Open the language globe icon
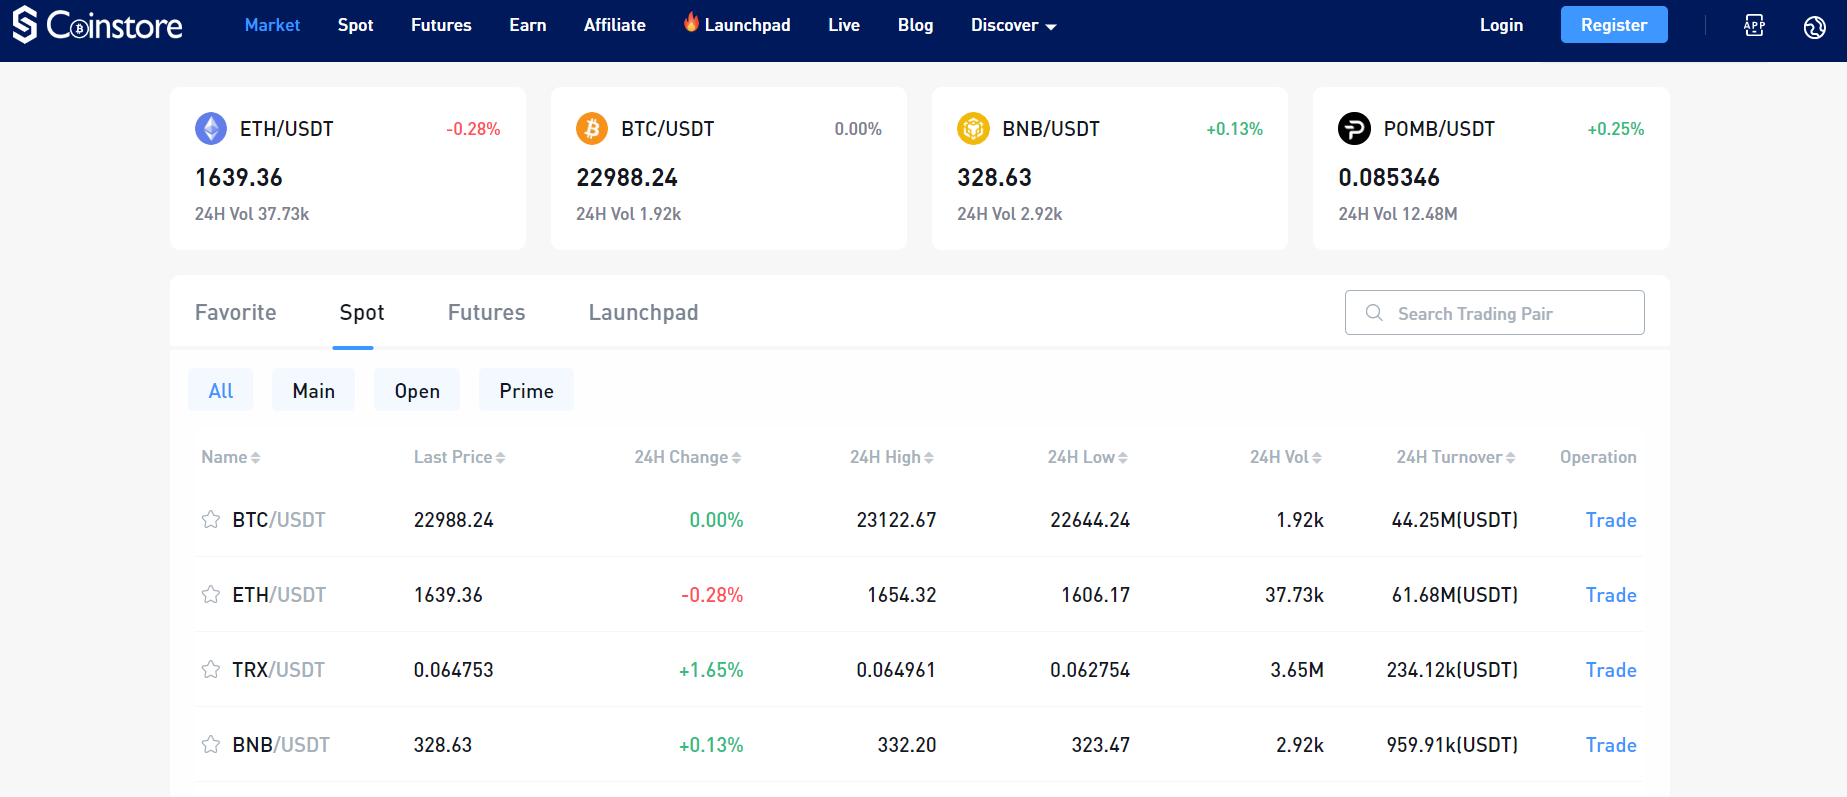 coord(1814,27)
